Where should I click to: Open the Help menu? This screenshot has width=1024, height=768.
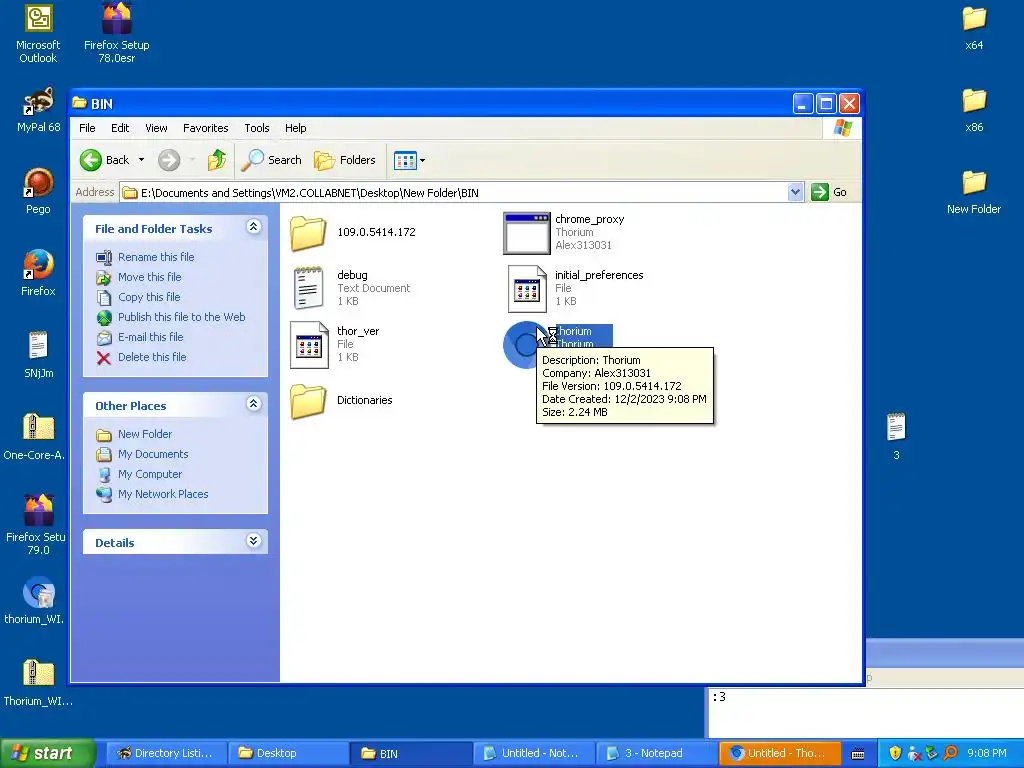[x=295, y=128]
